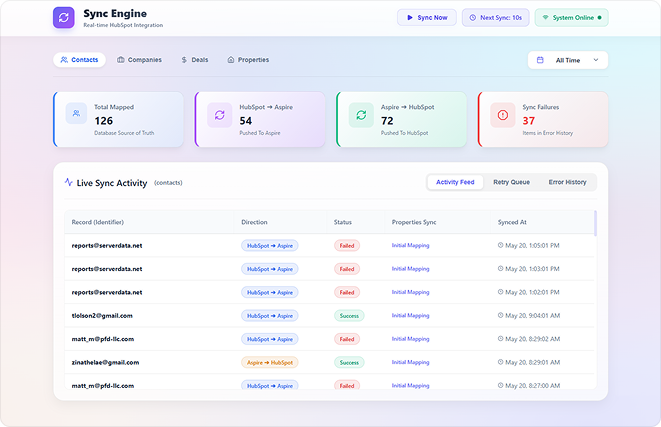Select the Retry Queue tab
The height and width of the screenshot is (427, 661).
(x=511, y=182)
